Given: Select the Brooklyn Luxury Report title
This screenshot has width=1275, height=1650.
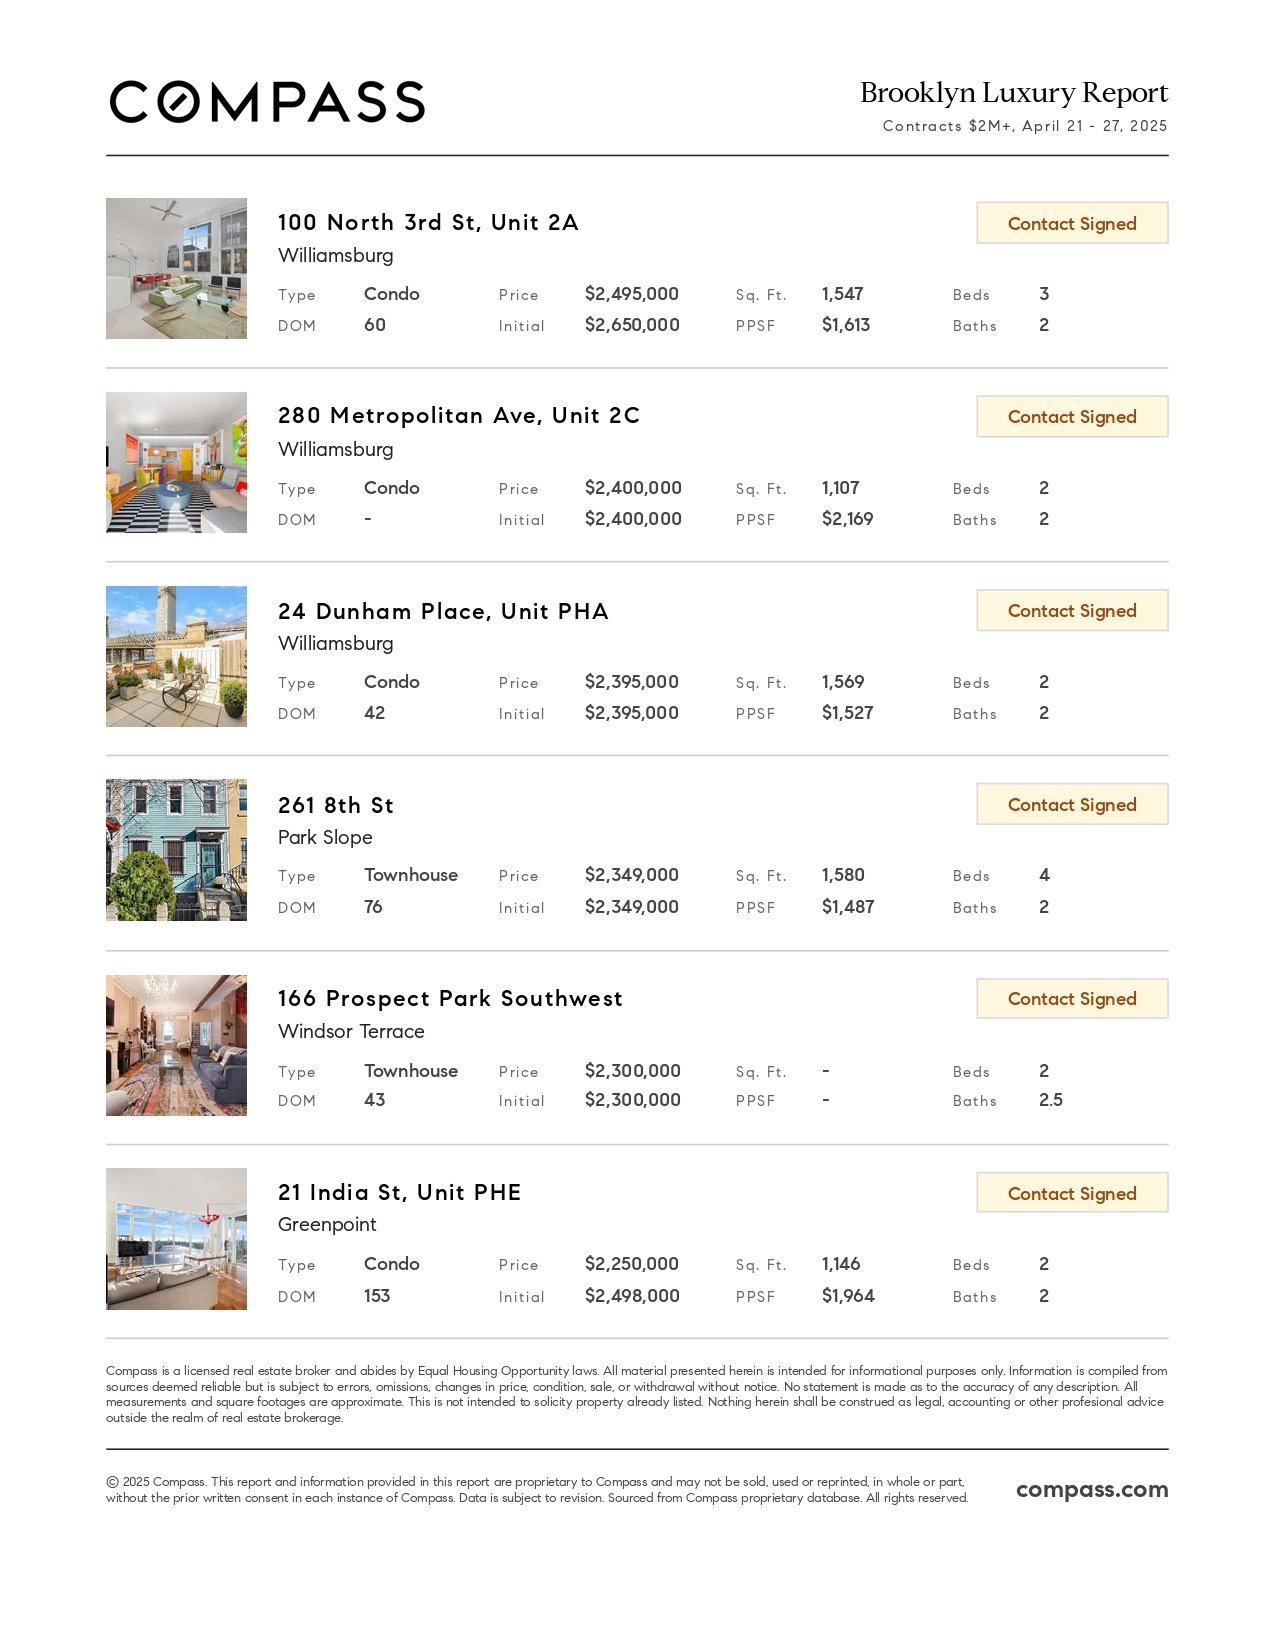Looking at the screenshot, I should (1014, 93).
